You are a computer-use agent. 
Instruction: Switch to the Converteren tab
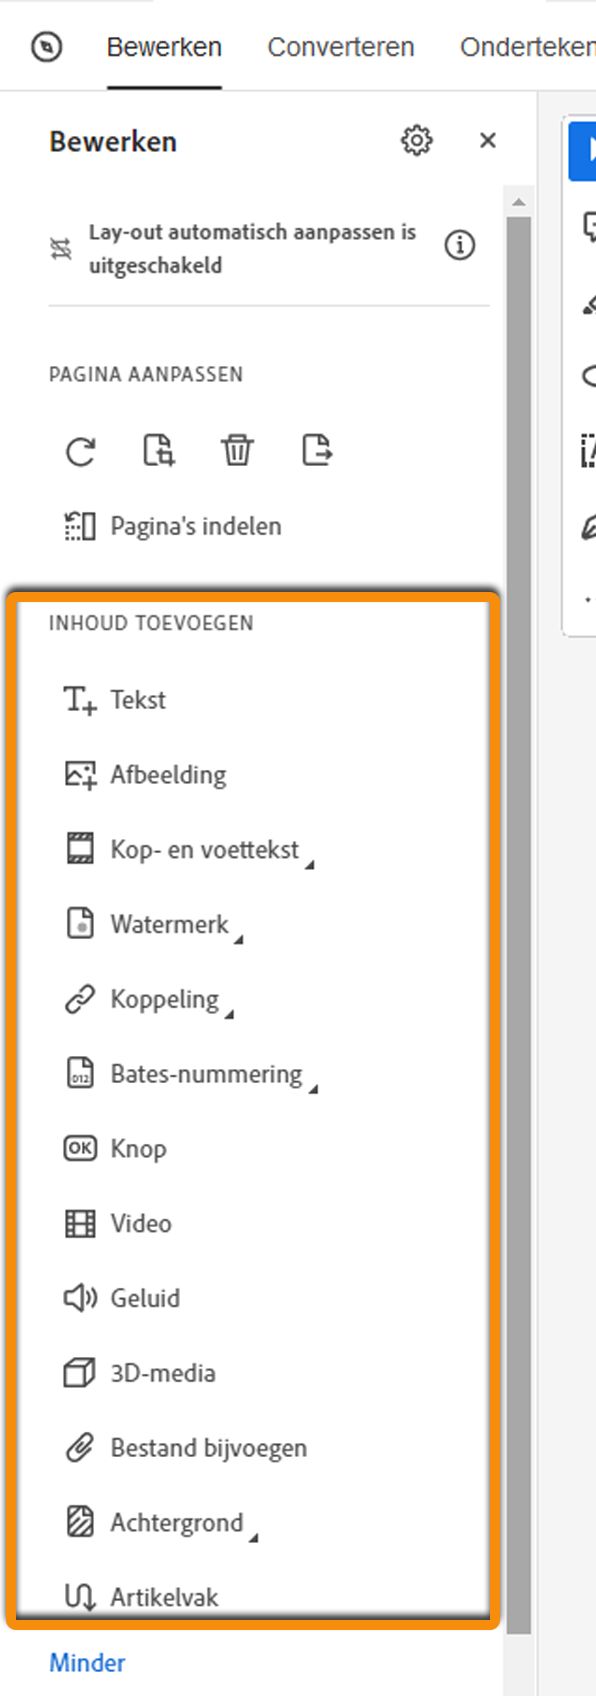pos(340,46)
